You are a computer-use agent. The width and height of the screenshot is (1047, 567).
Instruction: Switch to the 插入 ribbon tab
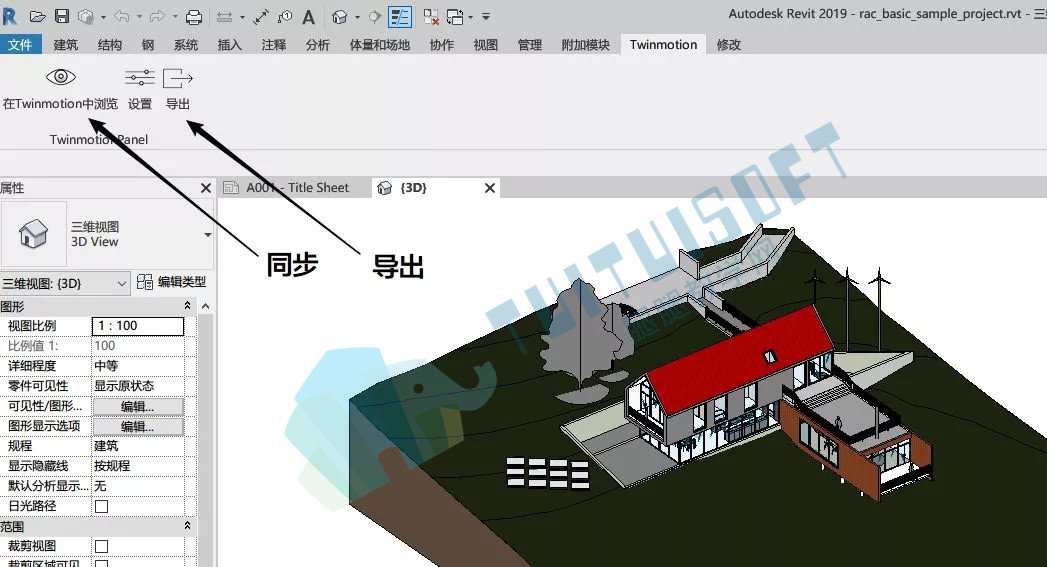point(229,45)
